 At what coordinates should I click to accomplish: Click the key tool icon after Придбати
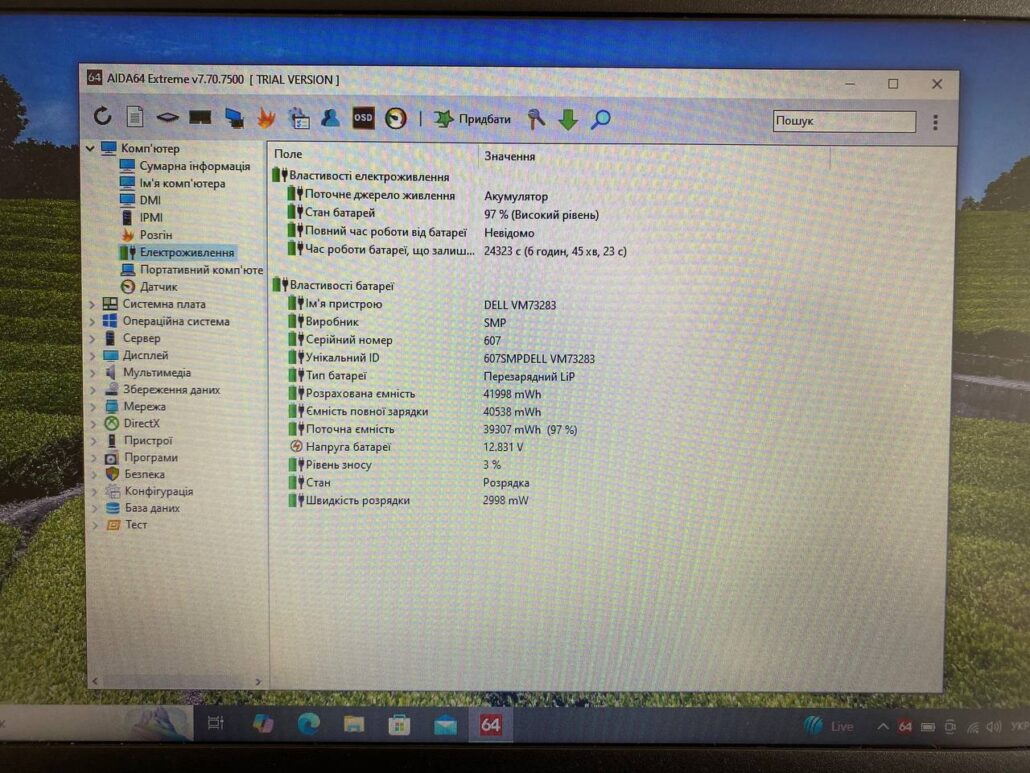[536, 119]
